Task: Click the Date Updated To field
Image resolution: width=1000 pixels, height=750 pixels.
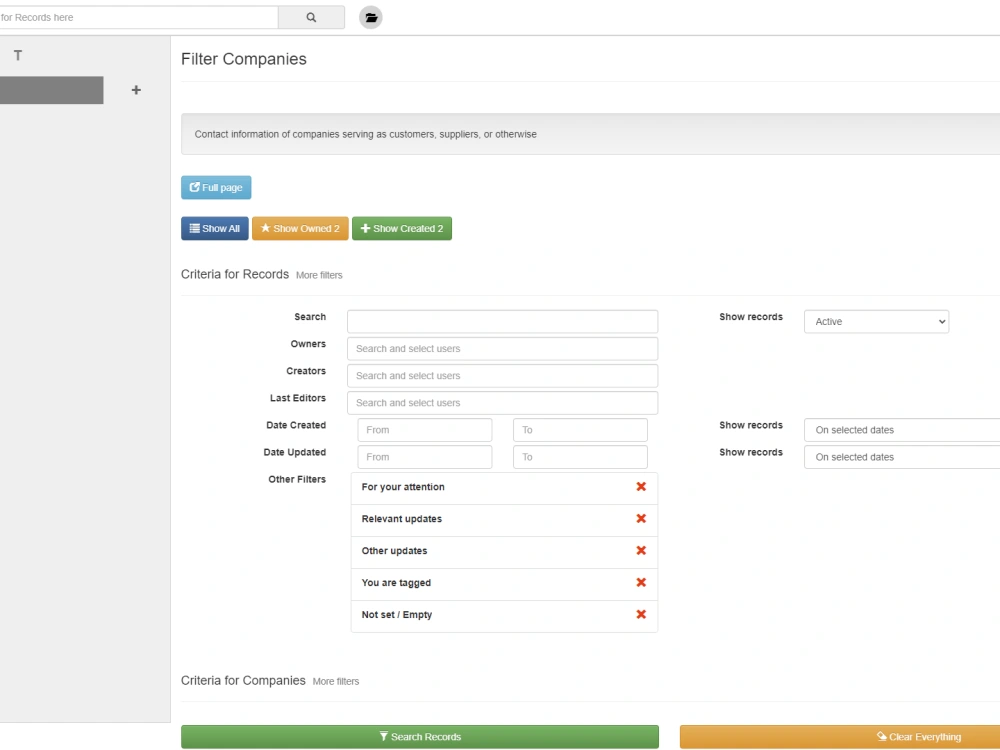Action: [x=580, y=457]
